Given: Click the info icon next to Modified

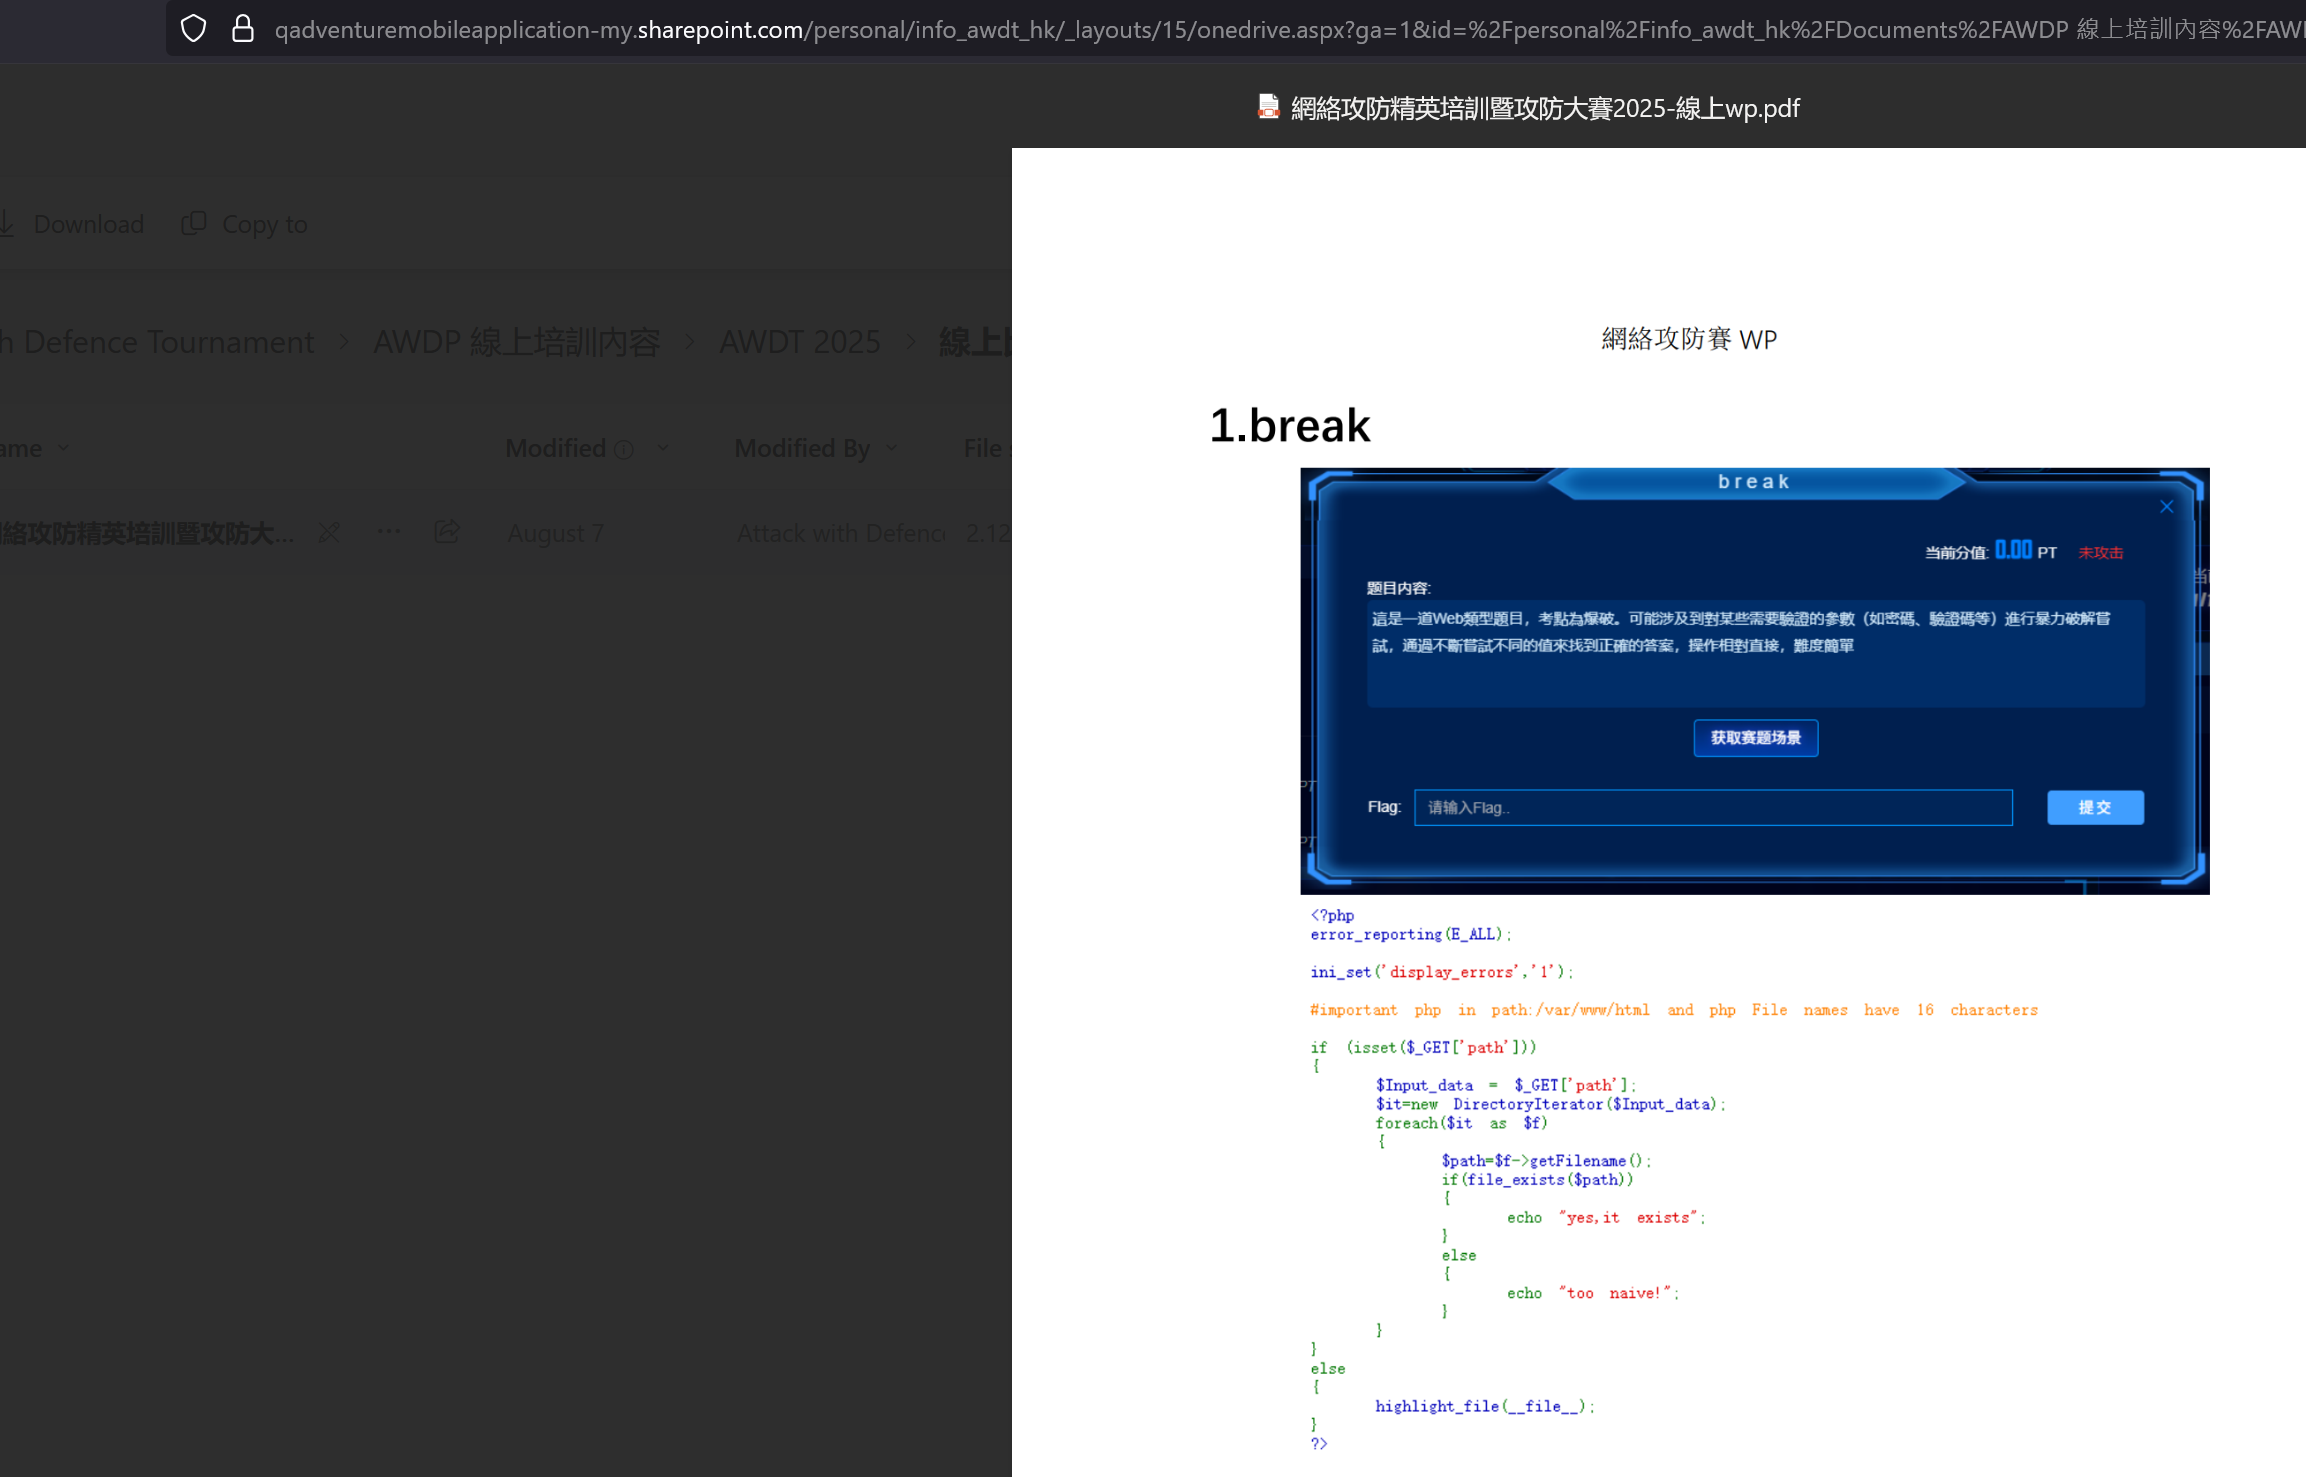Looking at the screenshot, I should pos(625,450).
